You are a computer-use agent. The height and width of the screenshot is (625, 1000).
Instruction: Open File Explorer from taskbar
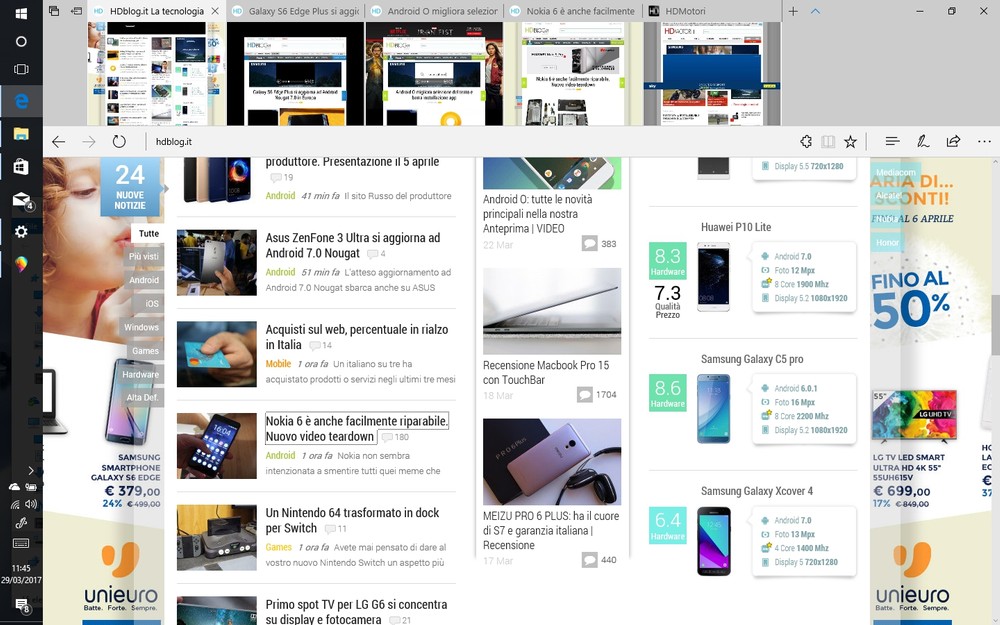(21, 133)
